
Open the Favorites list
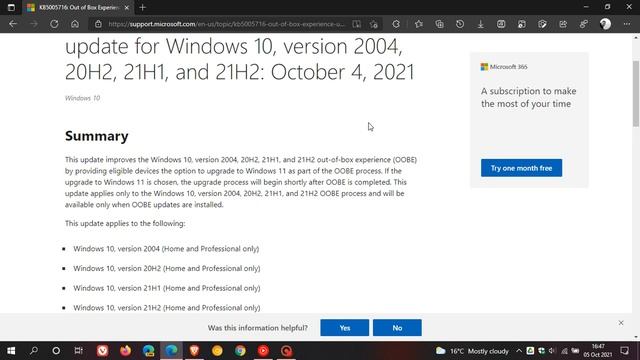(x=419, y=24)
